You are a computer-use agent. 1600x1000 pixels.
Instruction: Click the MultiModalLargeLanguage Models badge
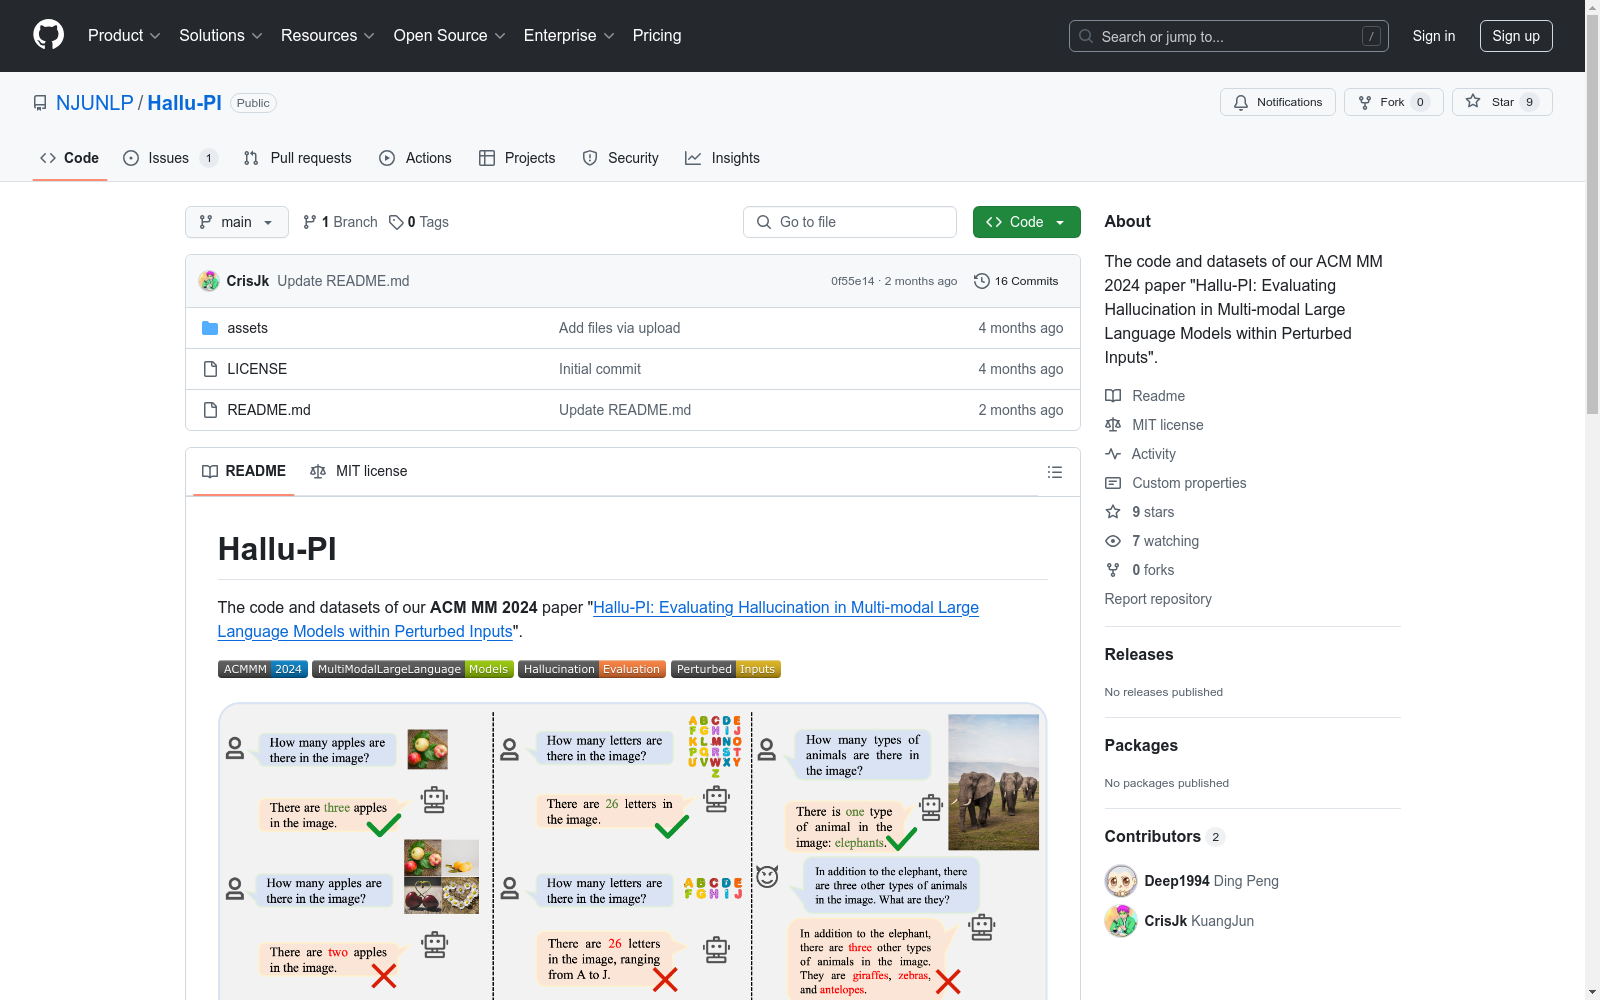(413, 669)
